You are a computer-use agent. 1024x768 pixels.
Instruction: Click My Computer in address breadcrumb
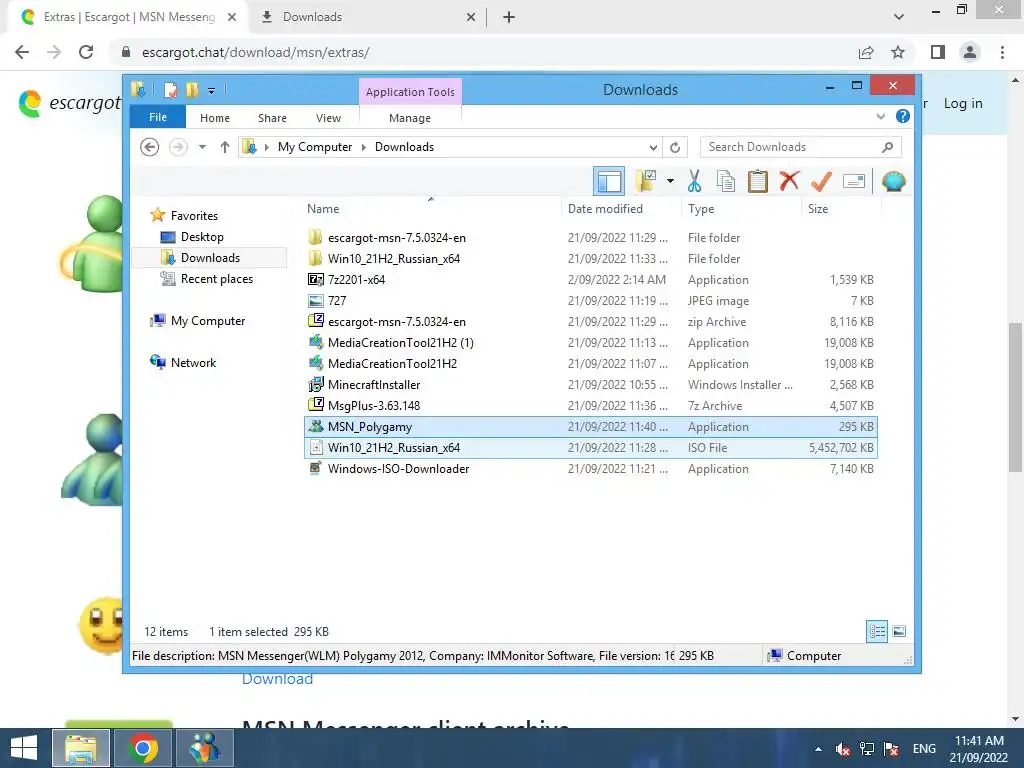click(315, 147)
